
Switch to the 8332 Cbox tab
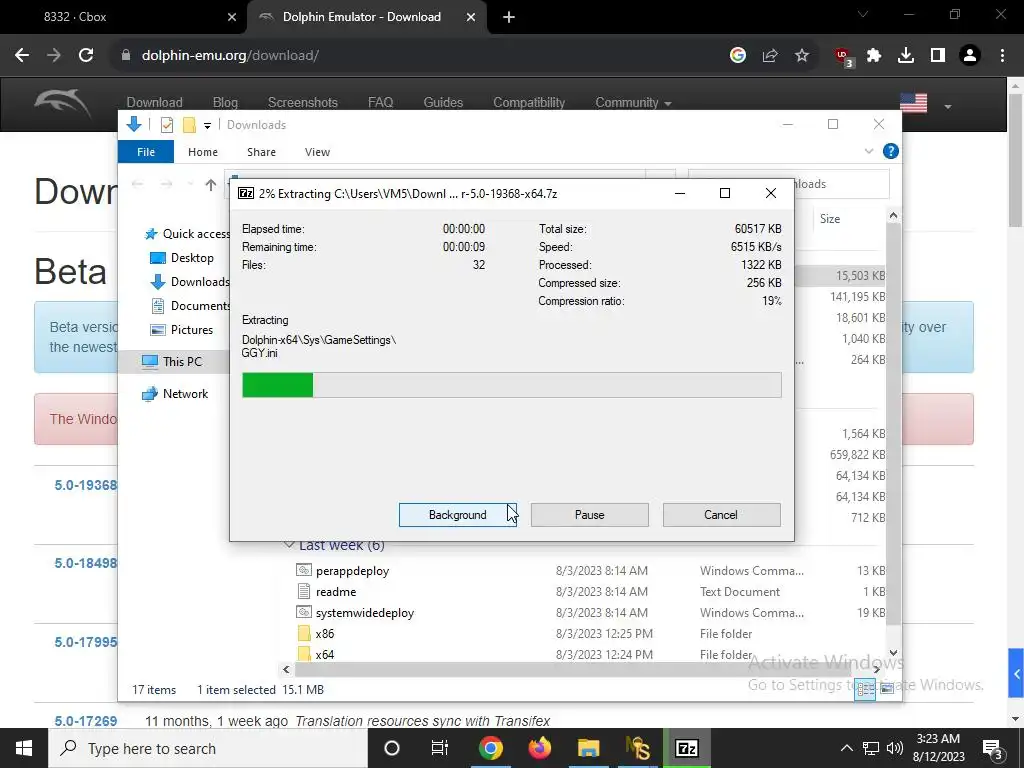click(x=75, y=17)
